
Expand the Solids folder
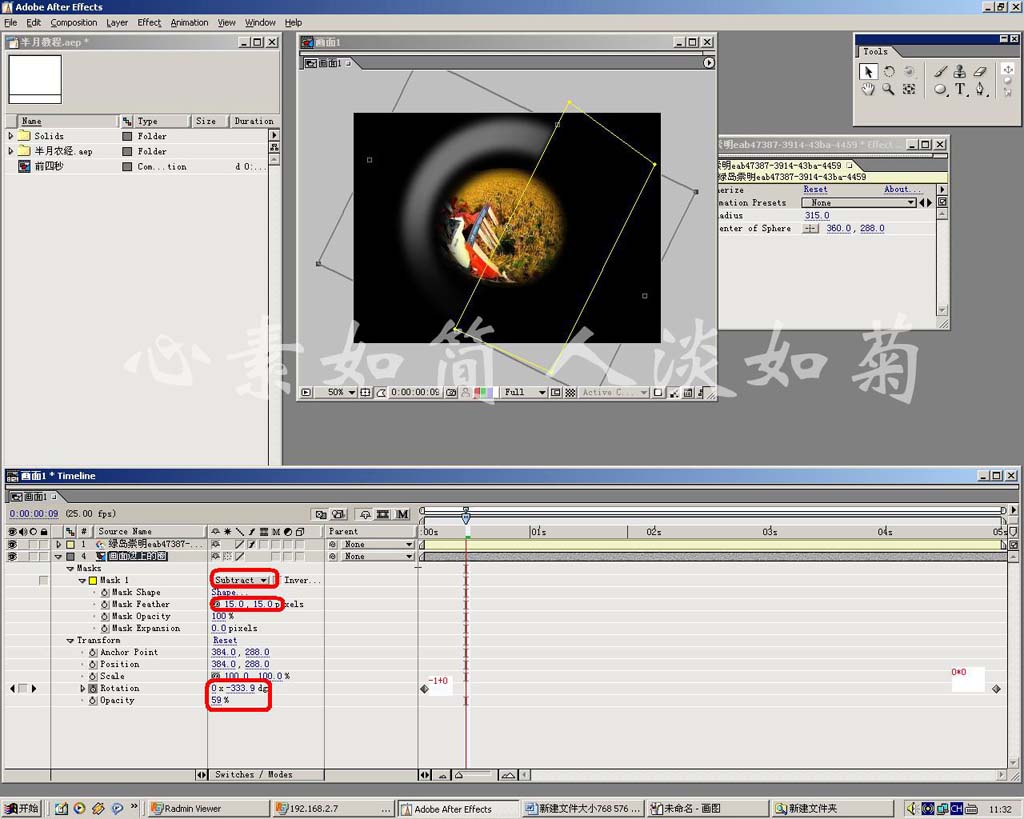point(10,136)
